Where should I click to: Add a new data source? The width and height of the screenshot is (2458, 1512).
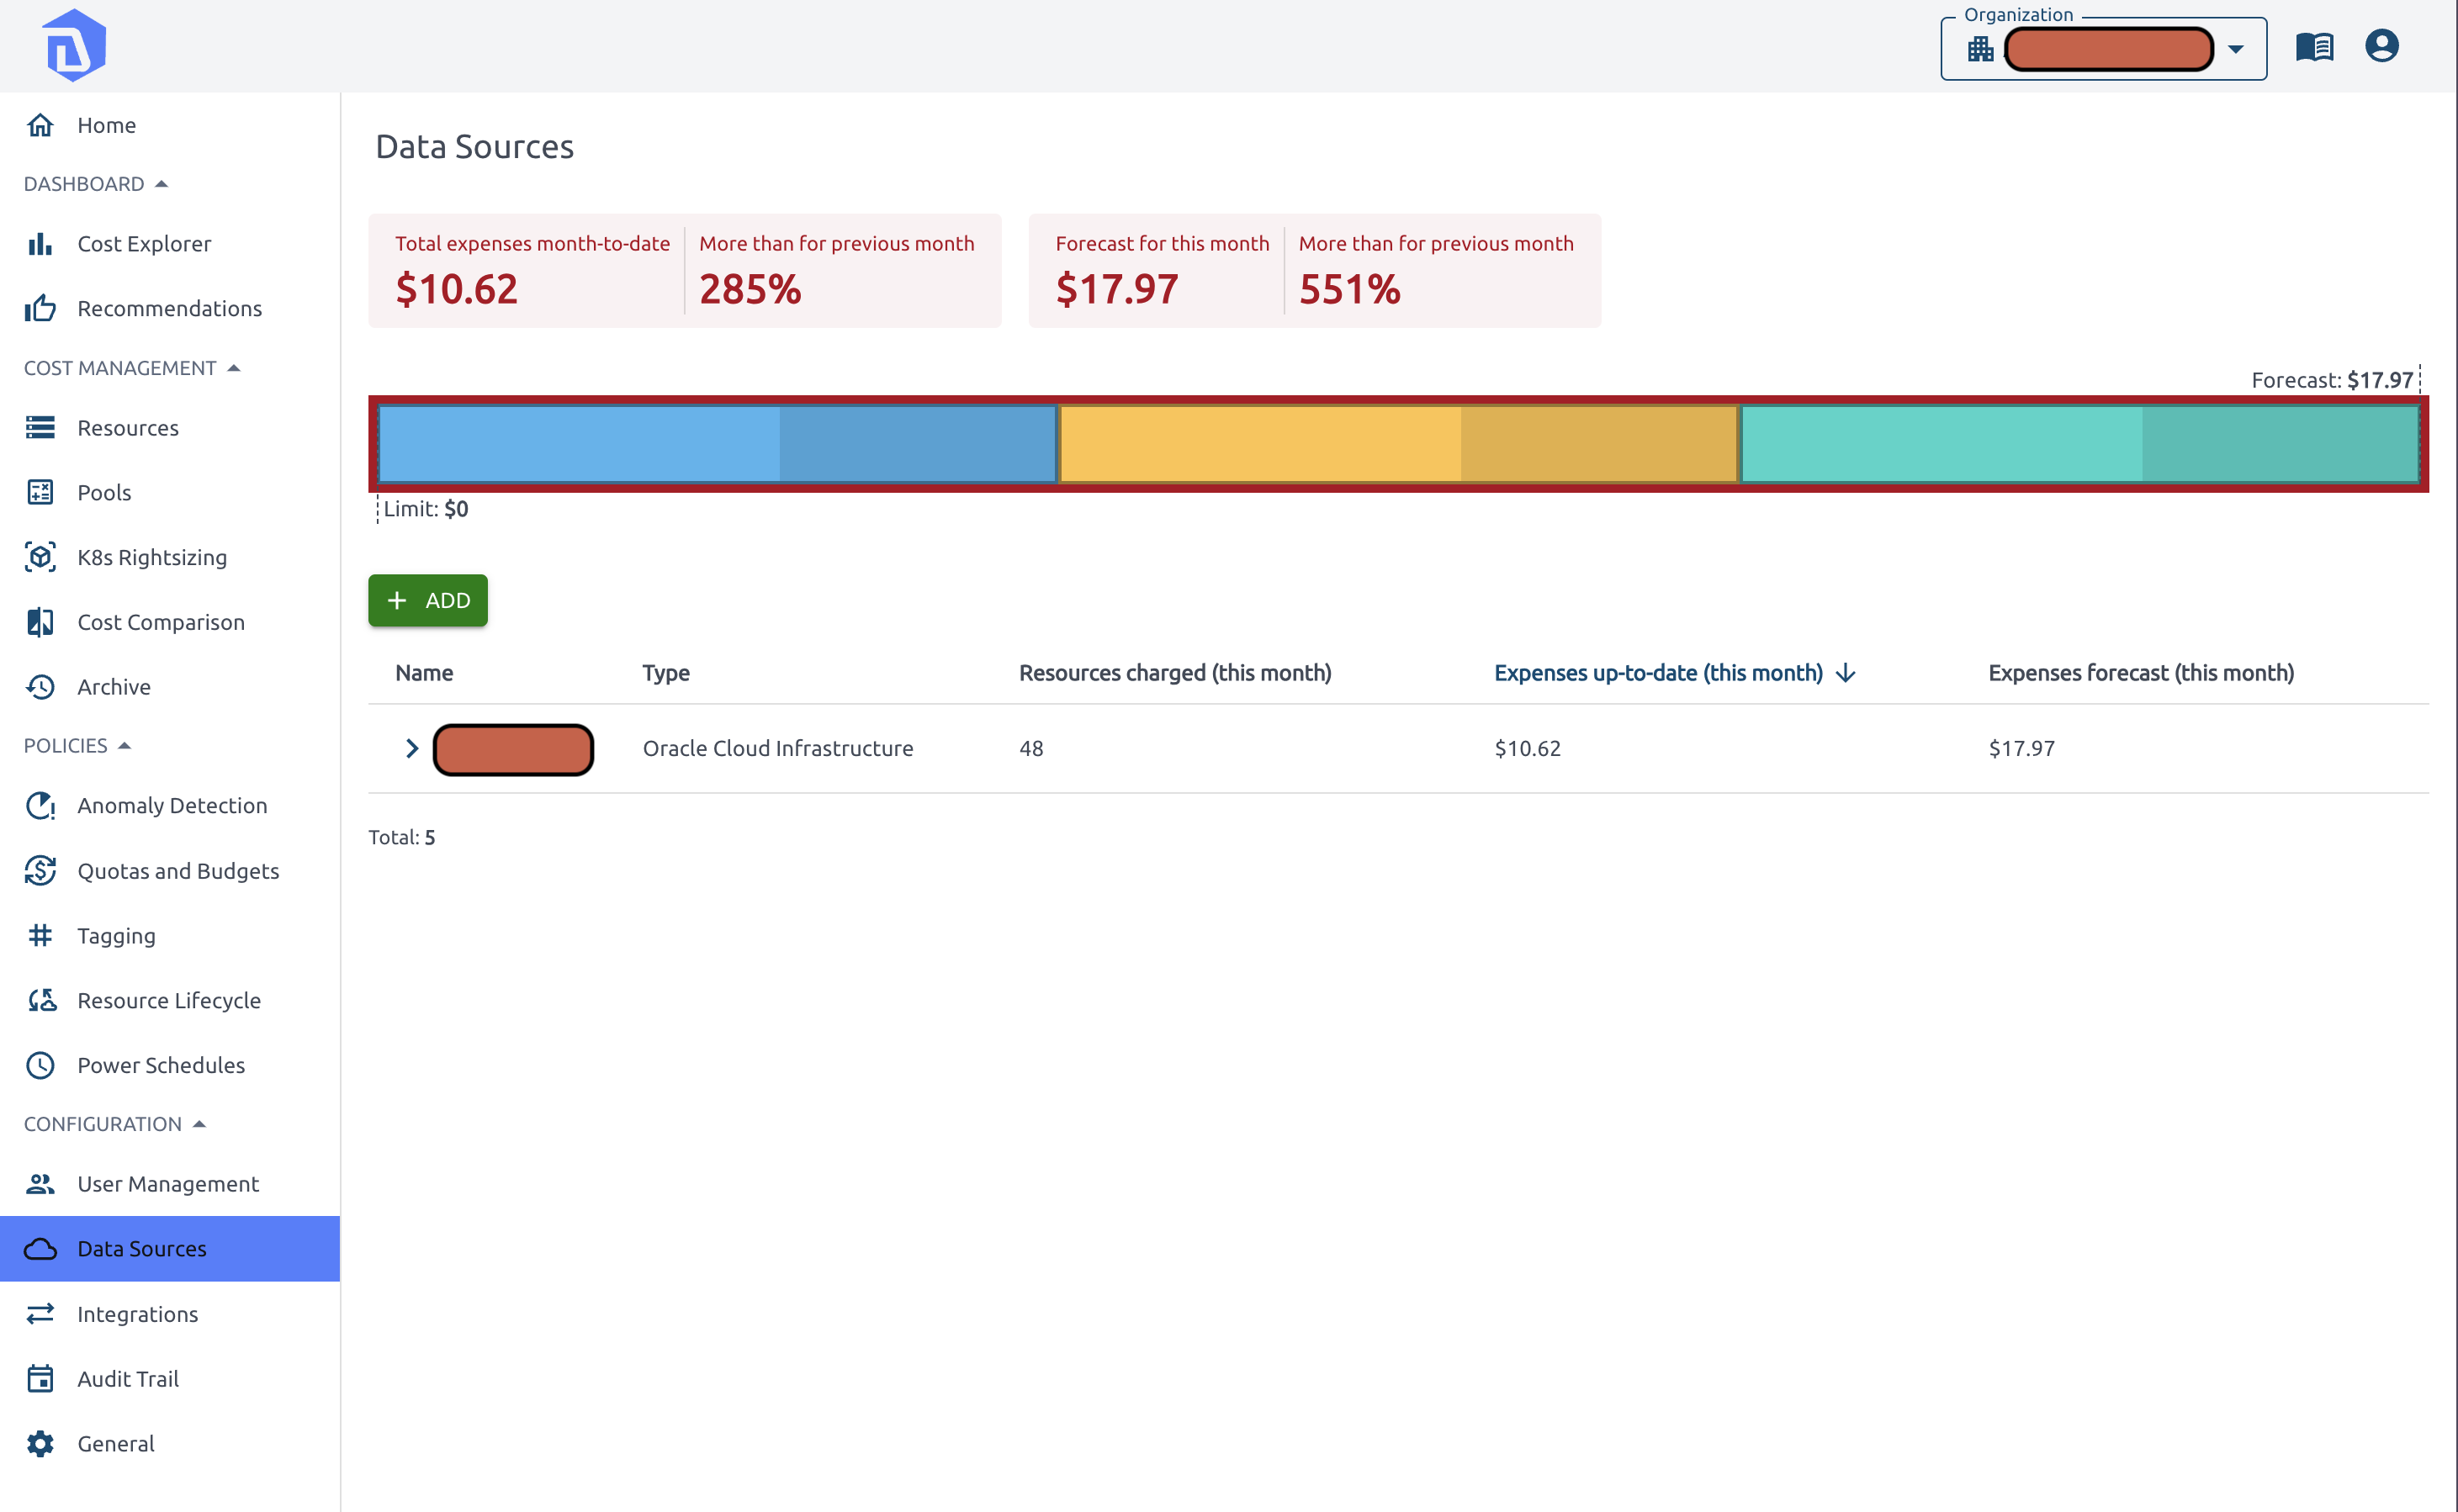tap(428, 600)
